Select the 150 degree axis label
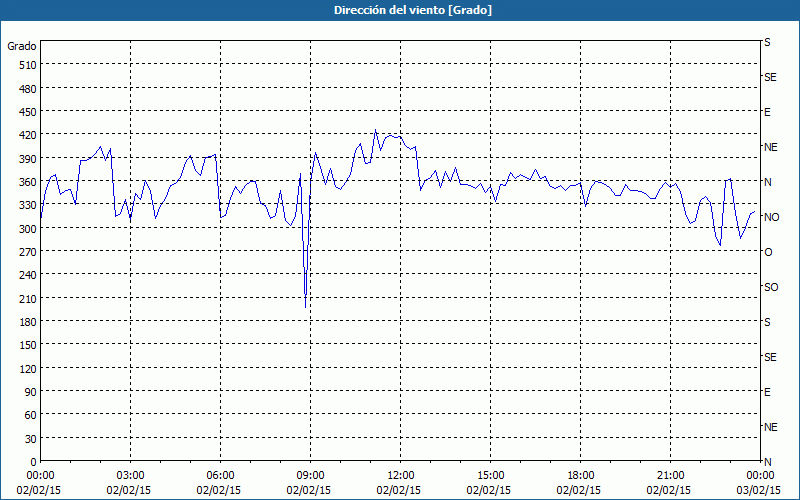Viewport: 800px width, 500px height. 28,345
